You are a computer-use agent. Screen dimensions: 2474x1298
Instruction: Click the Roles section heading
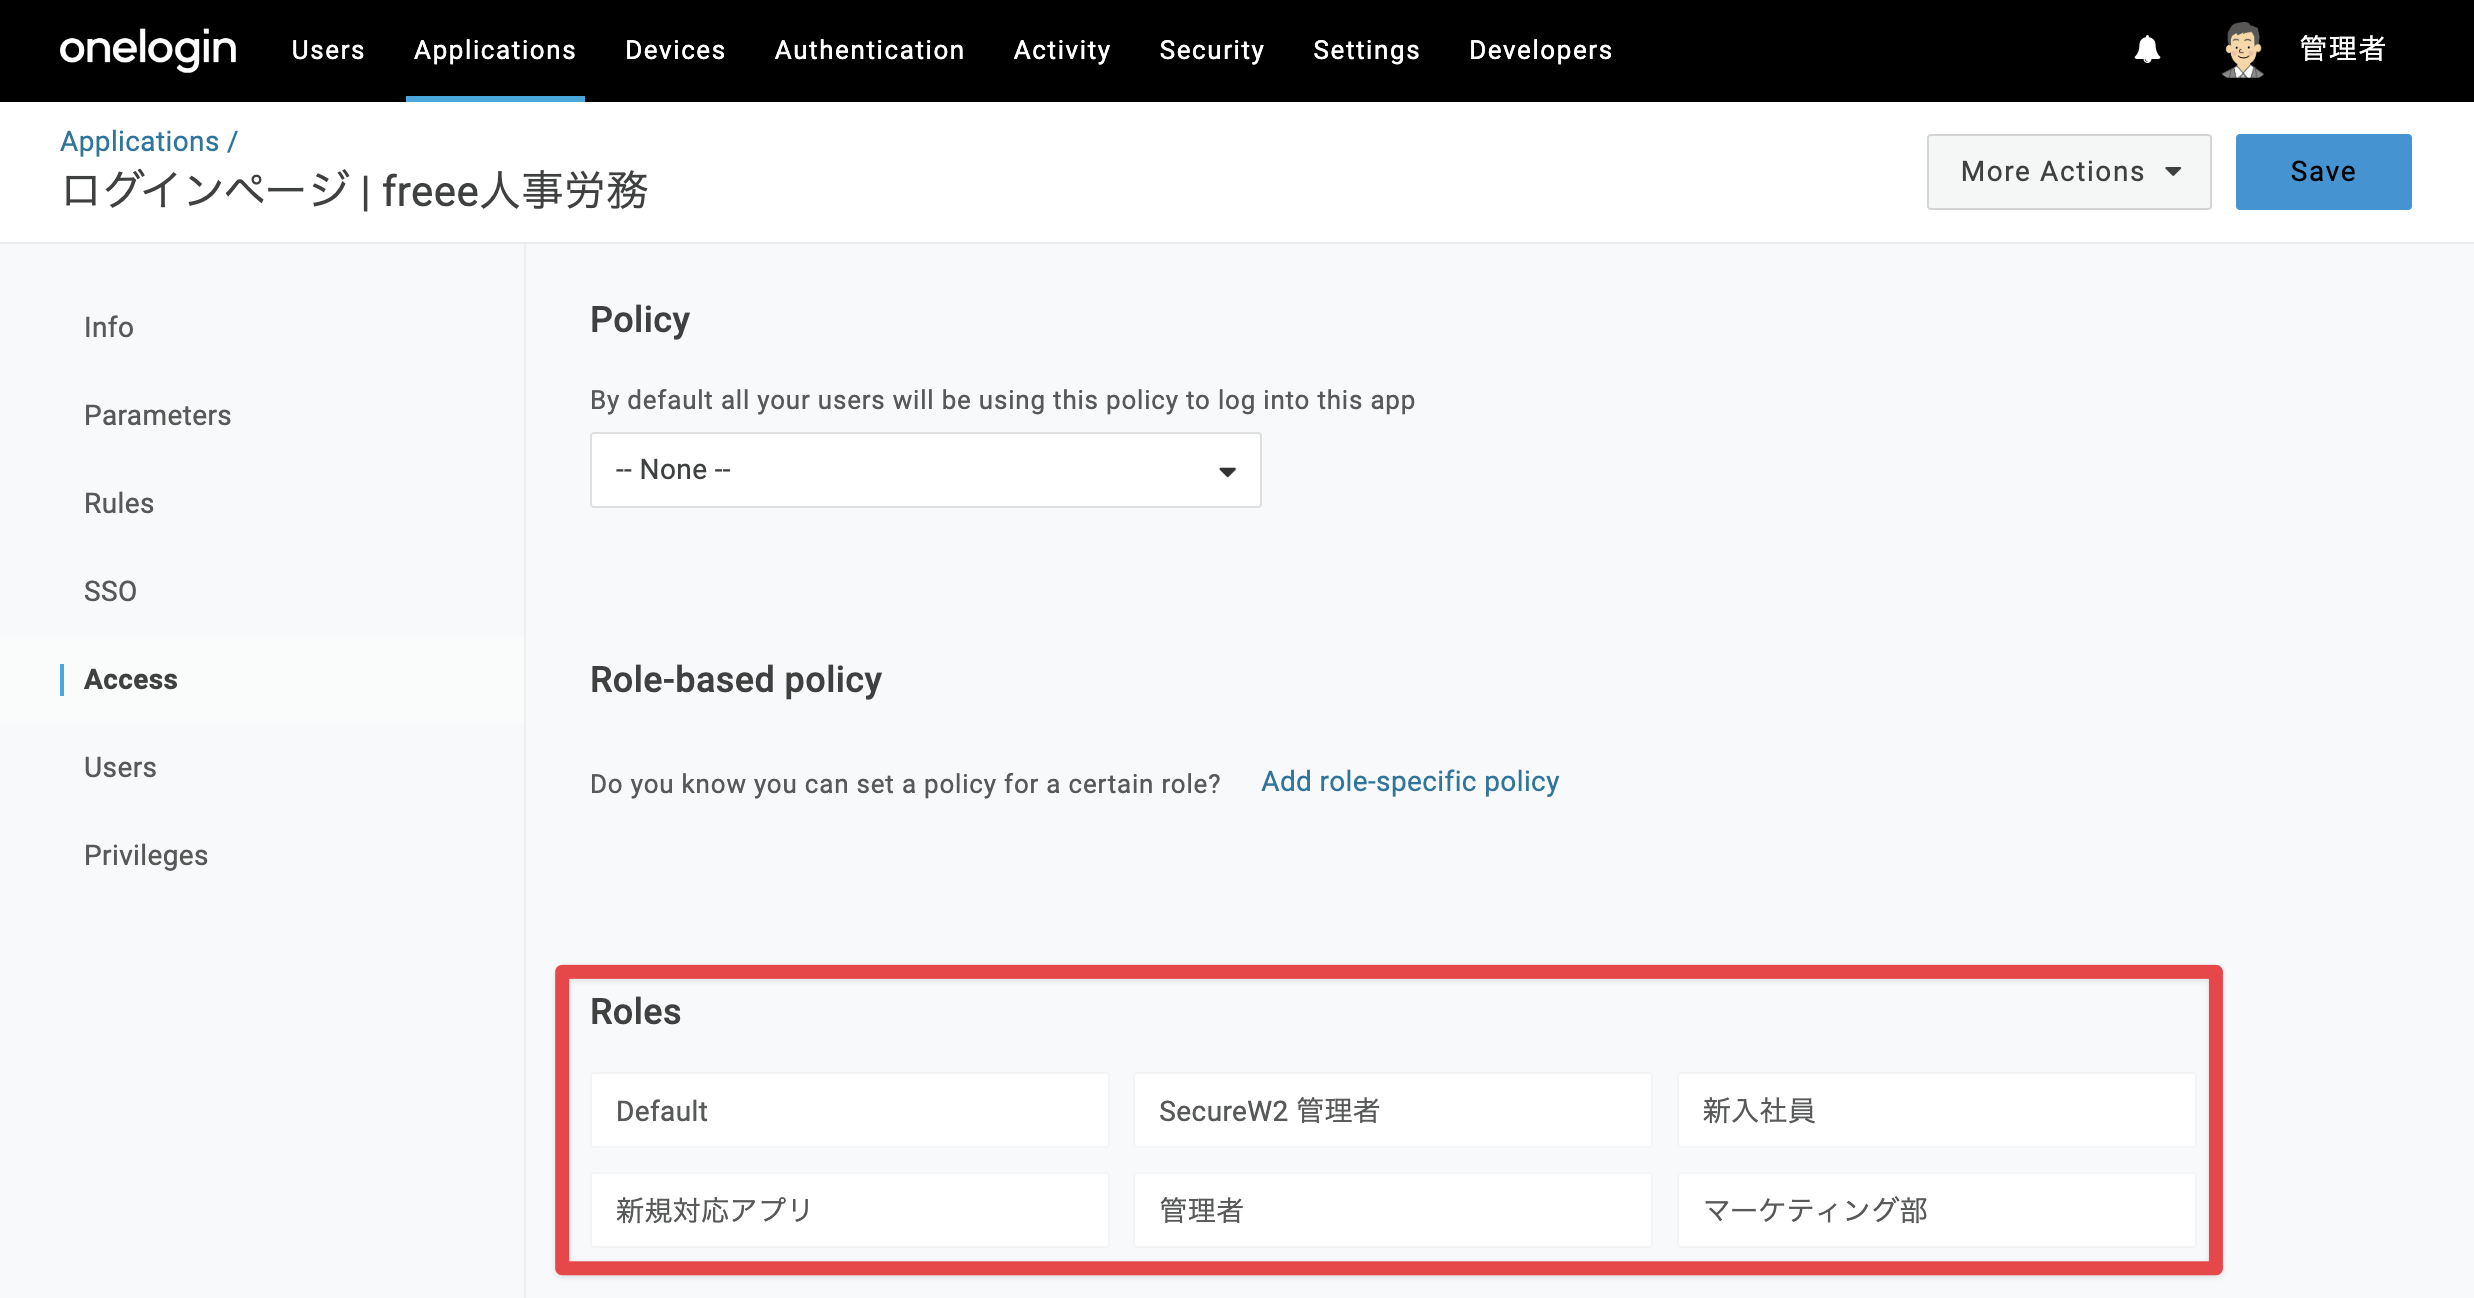click(635, 1011)
